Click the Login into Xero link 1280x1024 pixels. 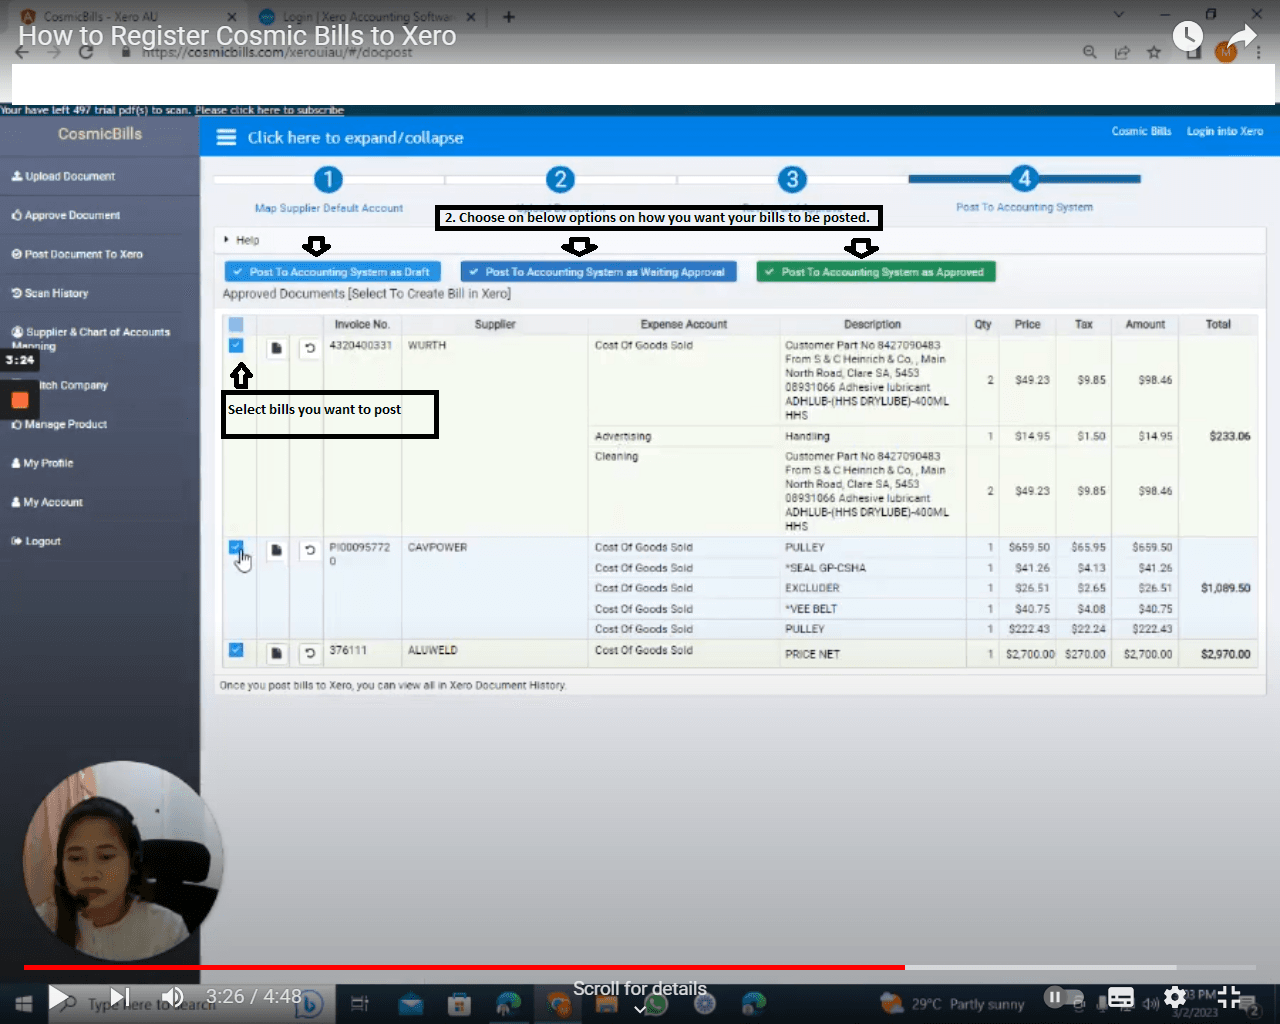[x=1225, y=131]
